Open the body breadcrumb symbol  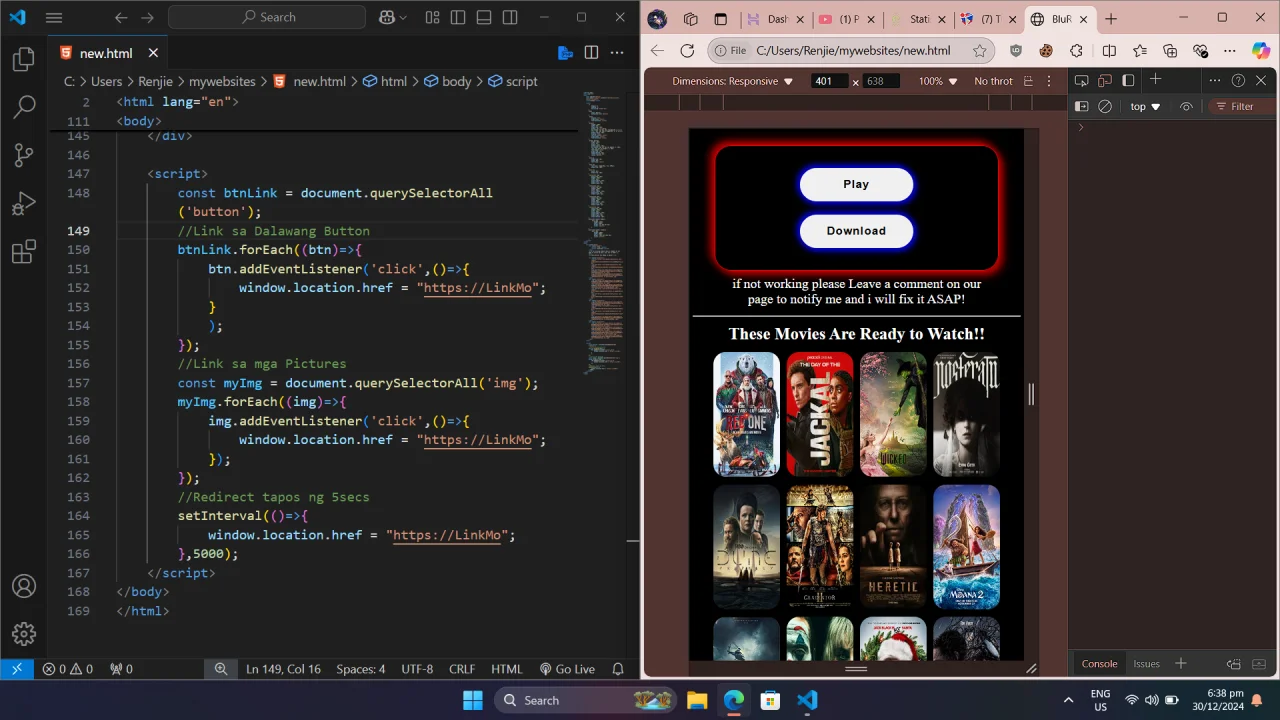448,81
